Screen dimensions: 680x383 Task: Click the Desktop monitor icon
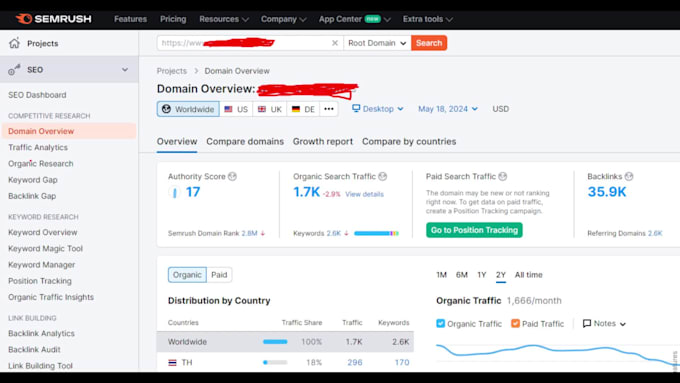point(356,108)
